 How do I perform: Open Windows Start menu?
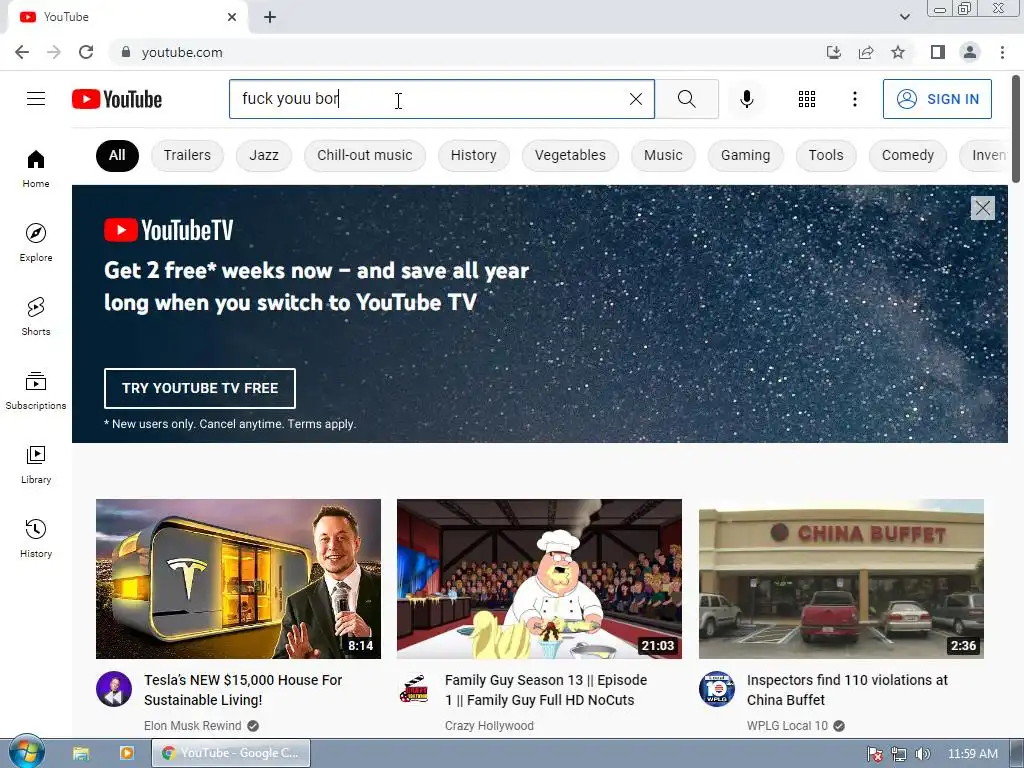[x=27, y=752]
